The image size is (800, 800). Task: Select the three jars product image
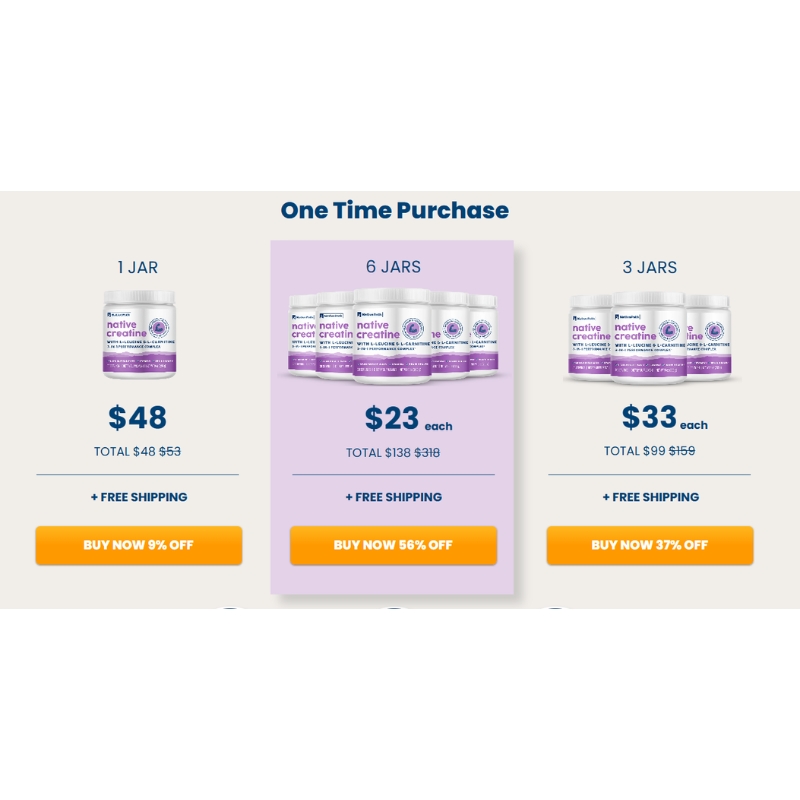click(x=649, y=337)
